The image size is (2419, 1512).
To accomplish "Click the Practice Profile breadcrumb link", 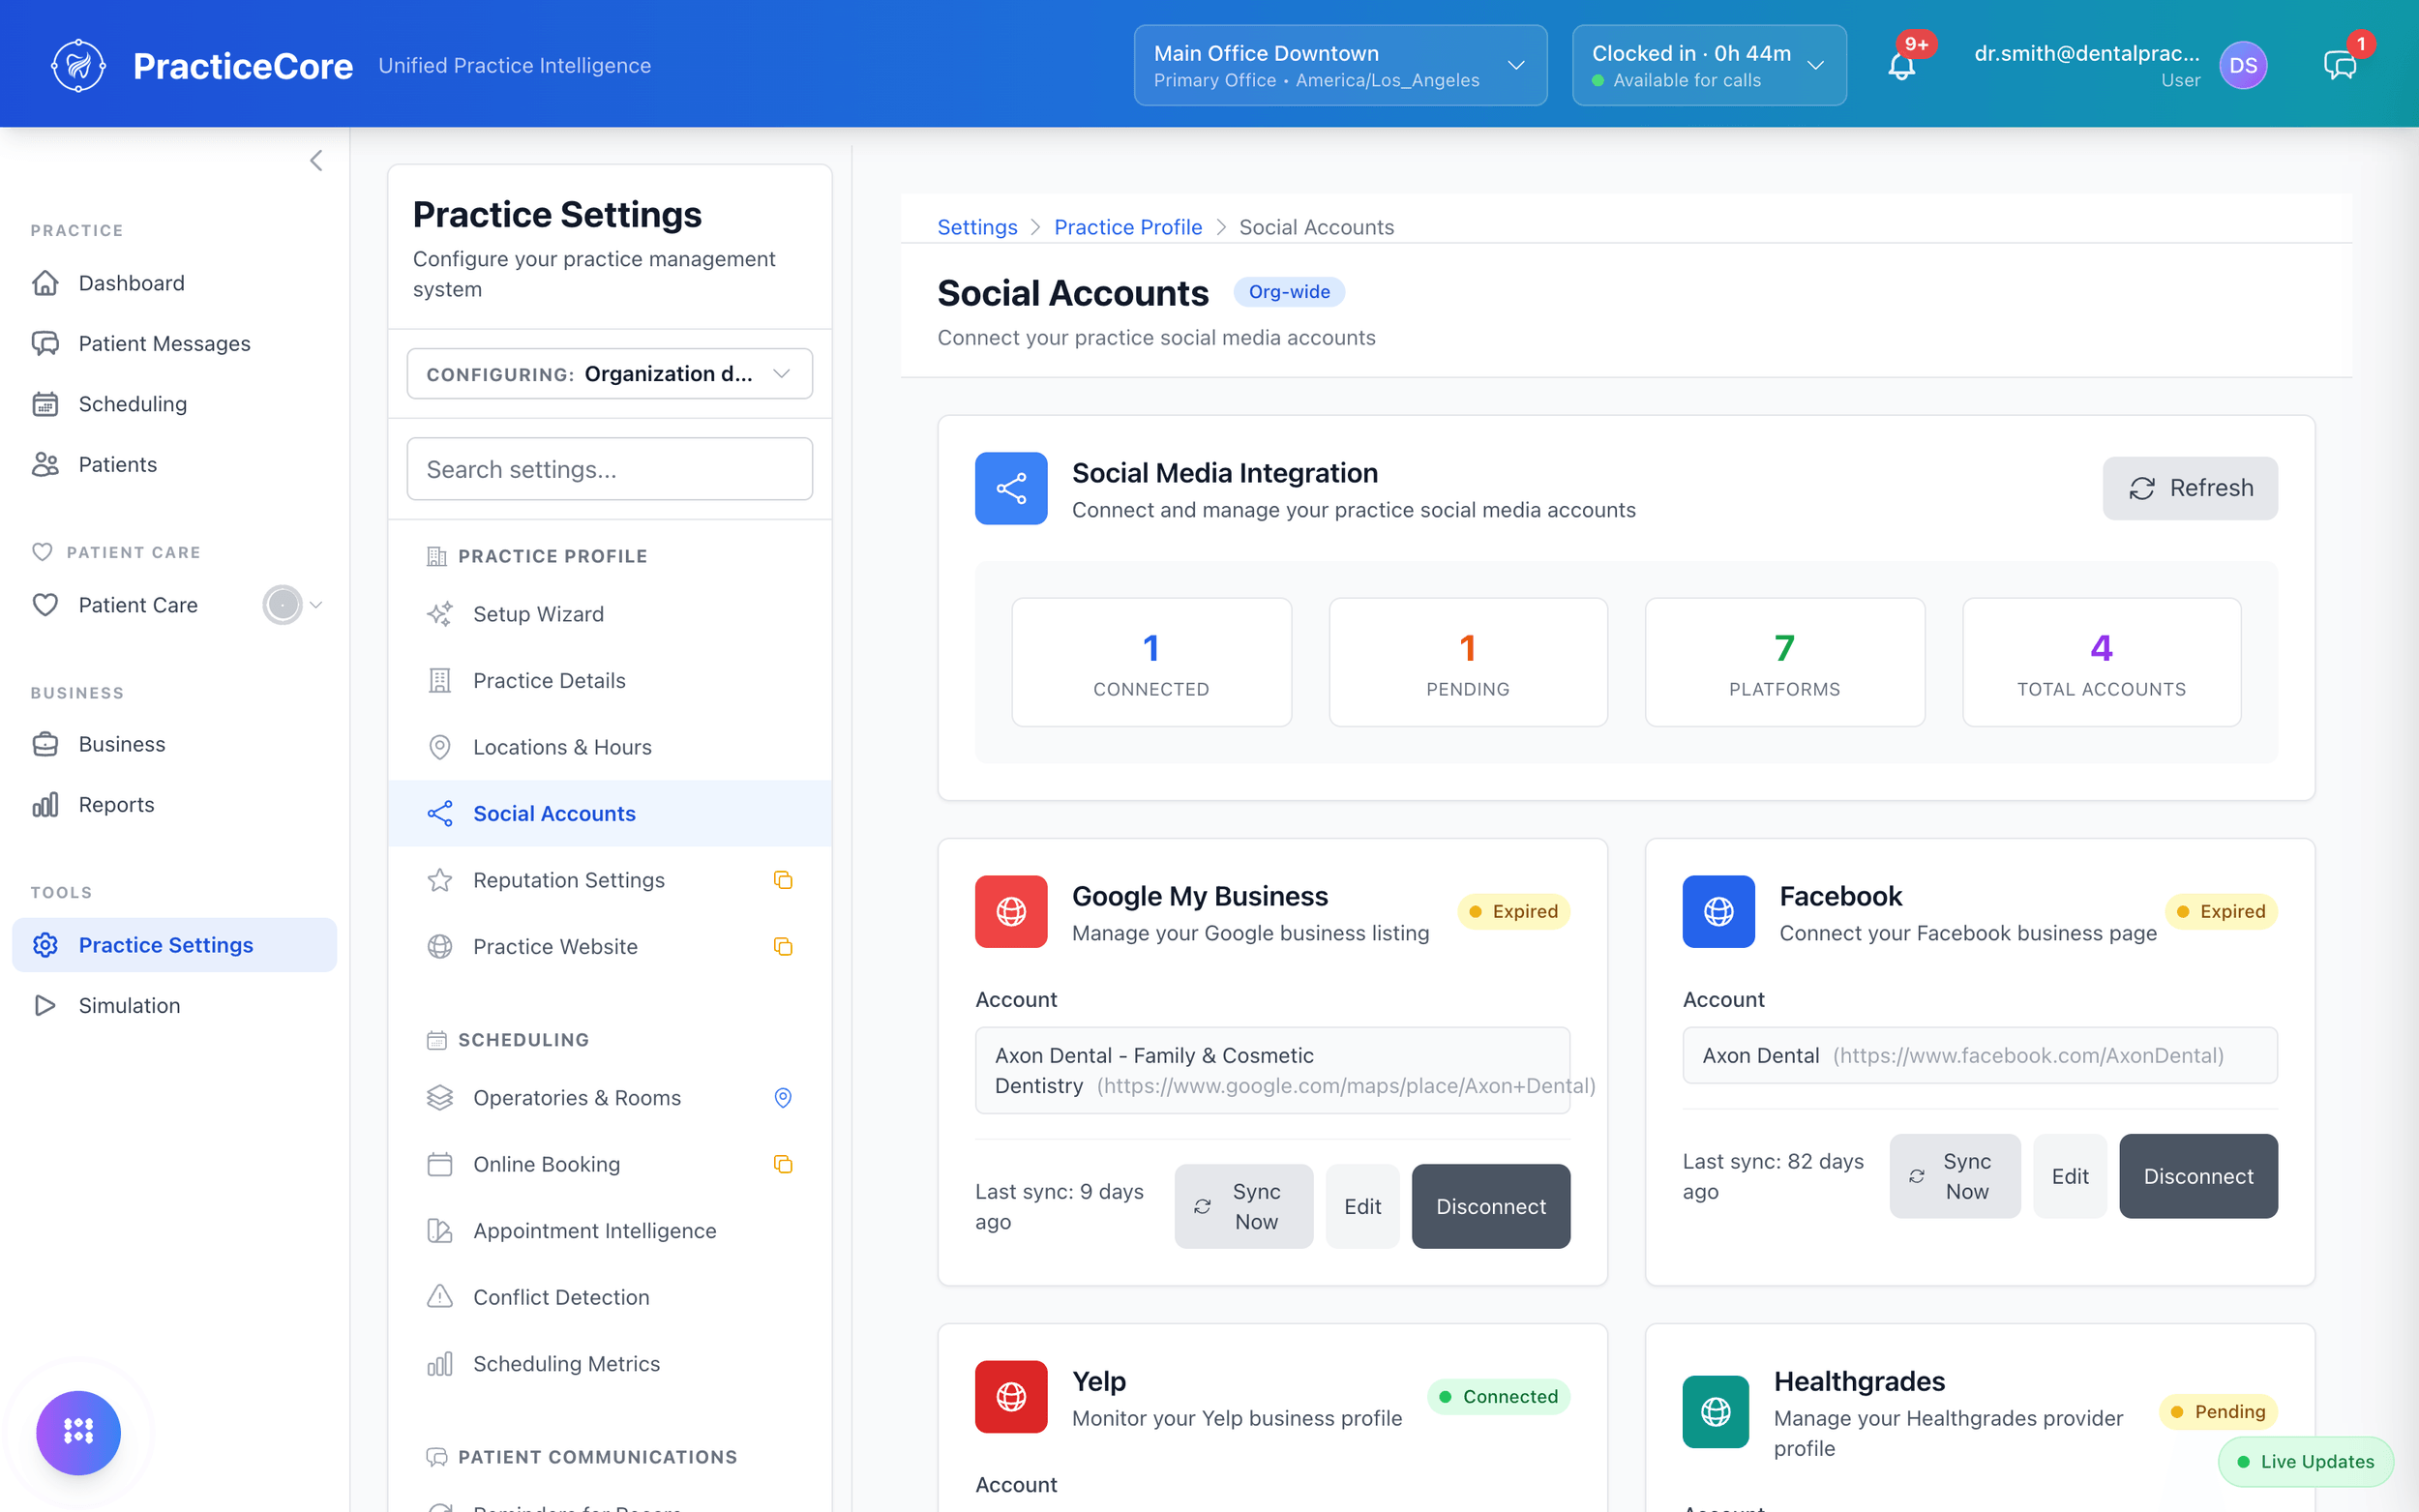I will click(1127, 227).
